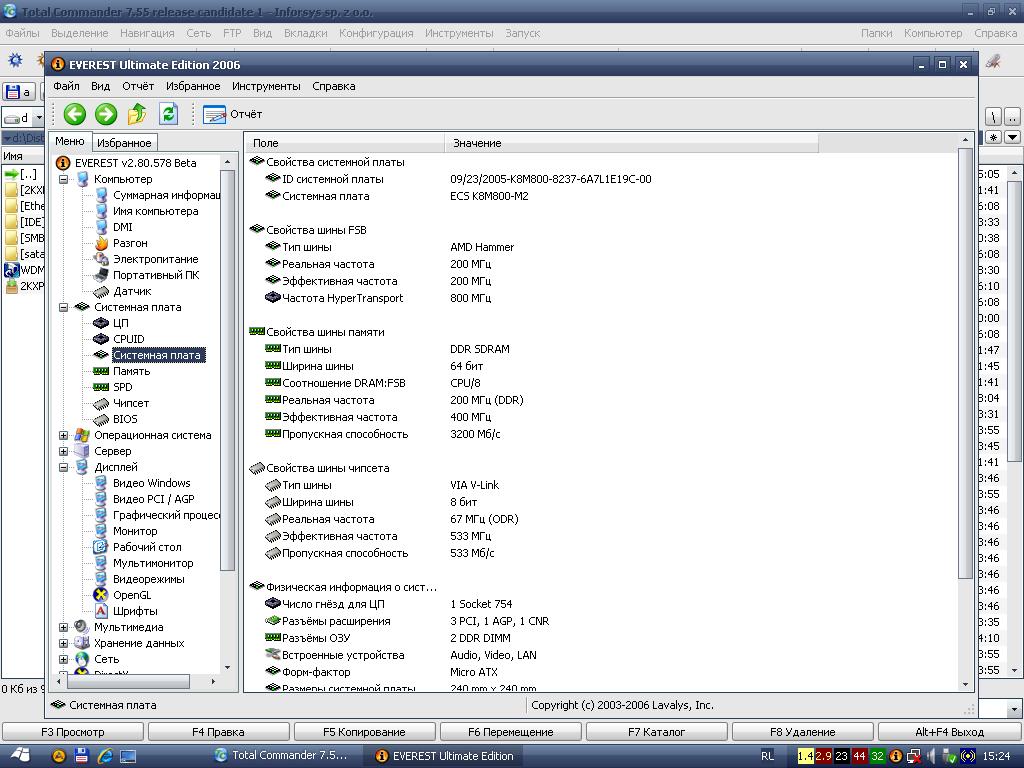Click the Поле column header
The height and width of the screenshot is (768, 1024).
[346, 143]
